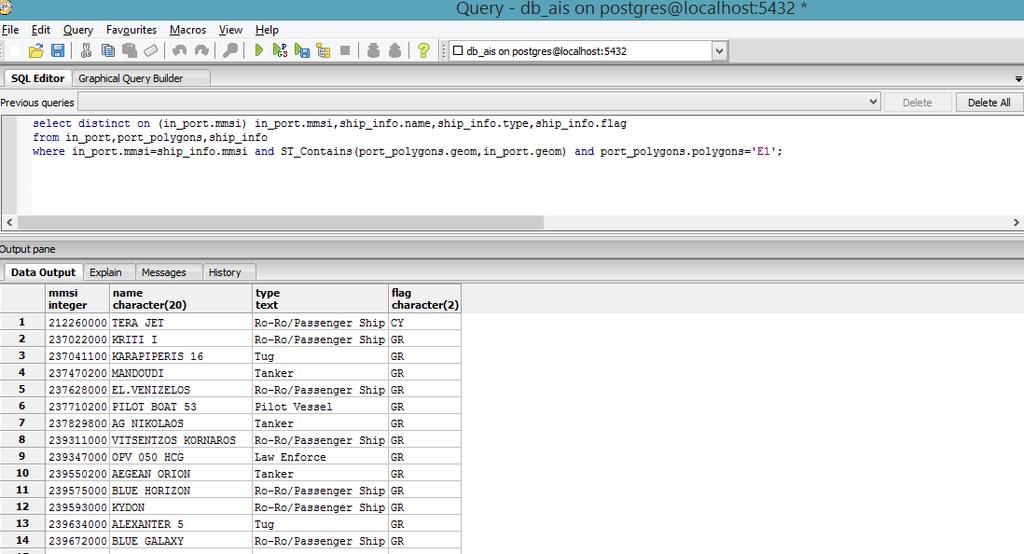Viewport: 1024px width, 554px height.
Task: Switch to the SQL Editor tab
Action: pyautogui.click(x=38, y=78)
